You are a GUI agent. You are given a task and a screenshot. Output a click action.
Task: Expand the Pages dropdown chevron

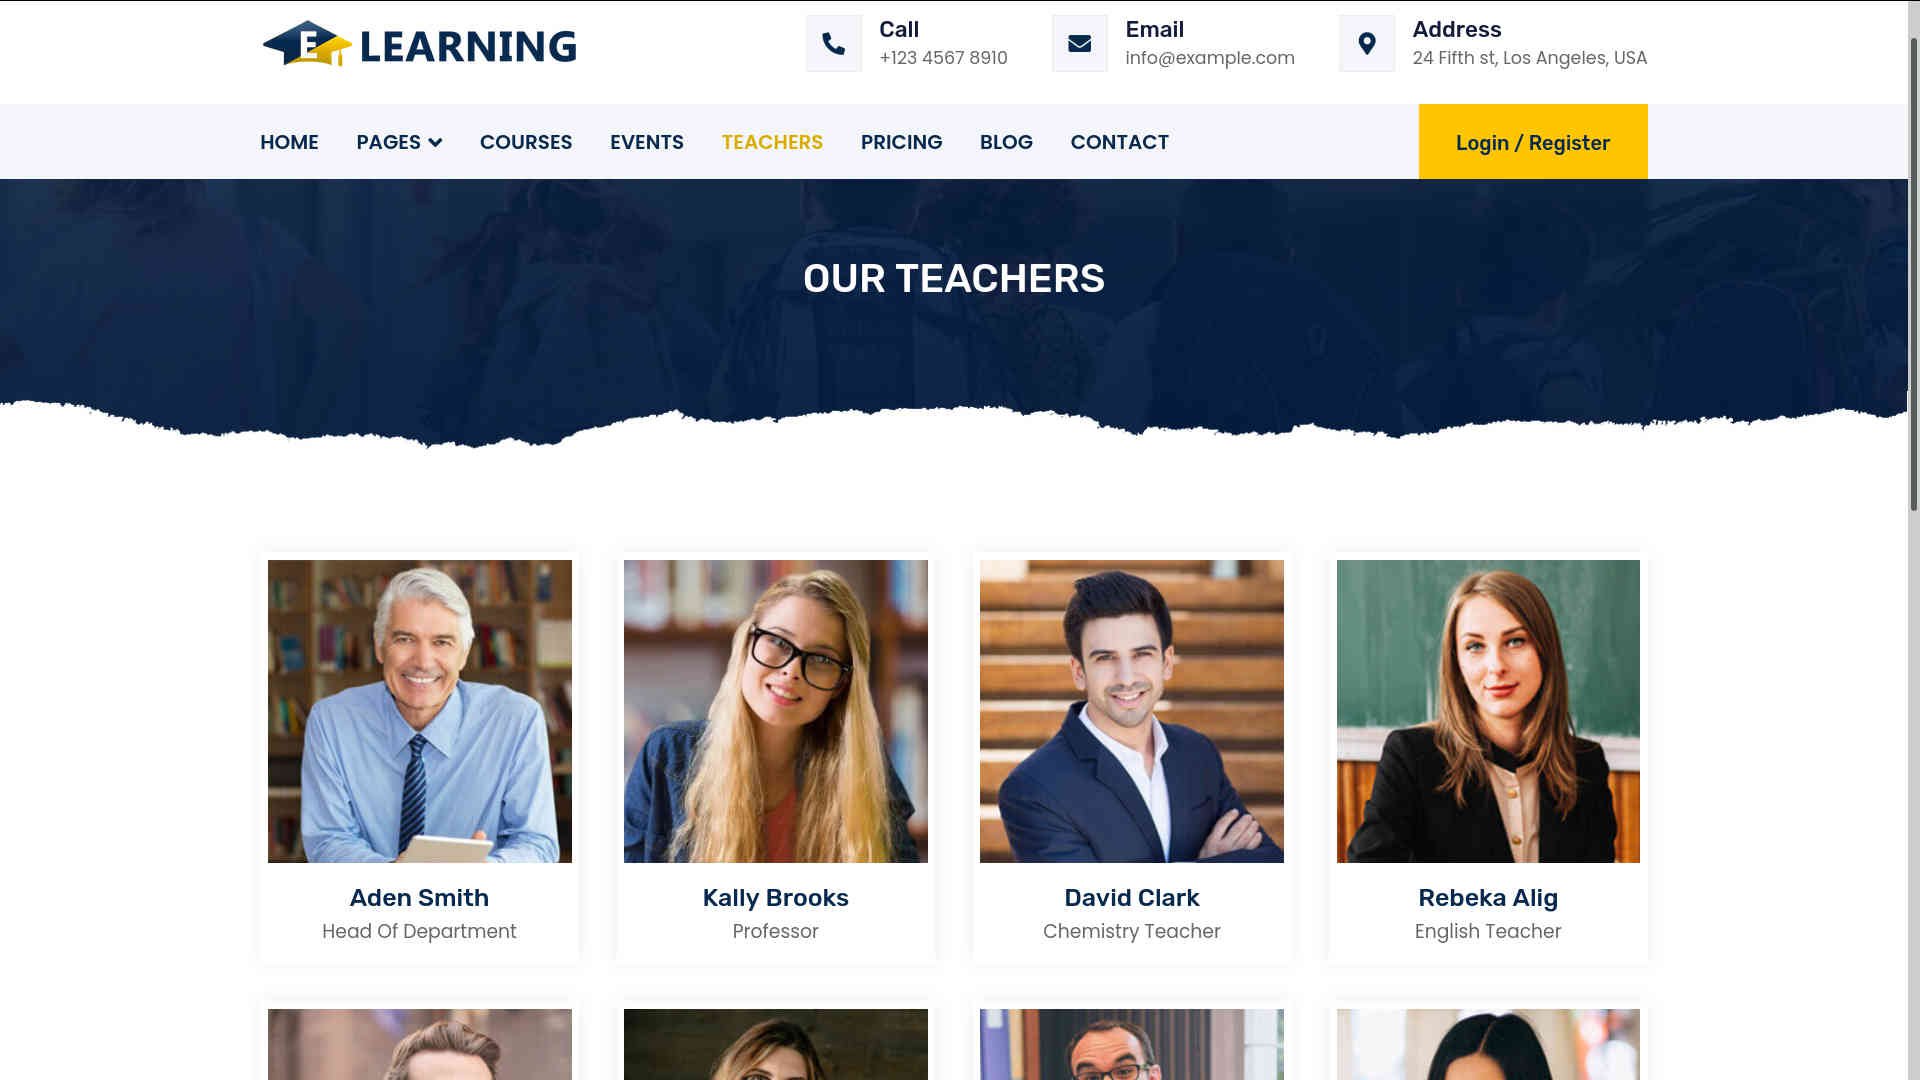[x=435, y=142]
